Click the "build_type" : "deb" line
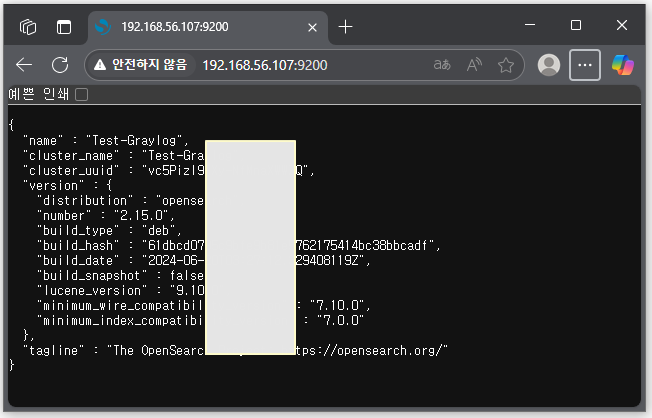 point(109,230)
